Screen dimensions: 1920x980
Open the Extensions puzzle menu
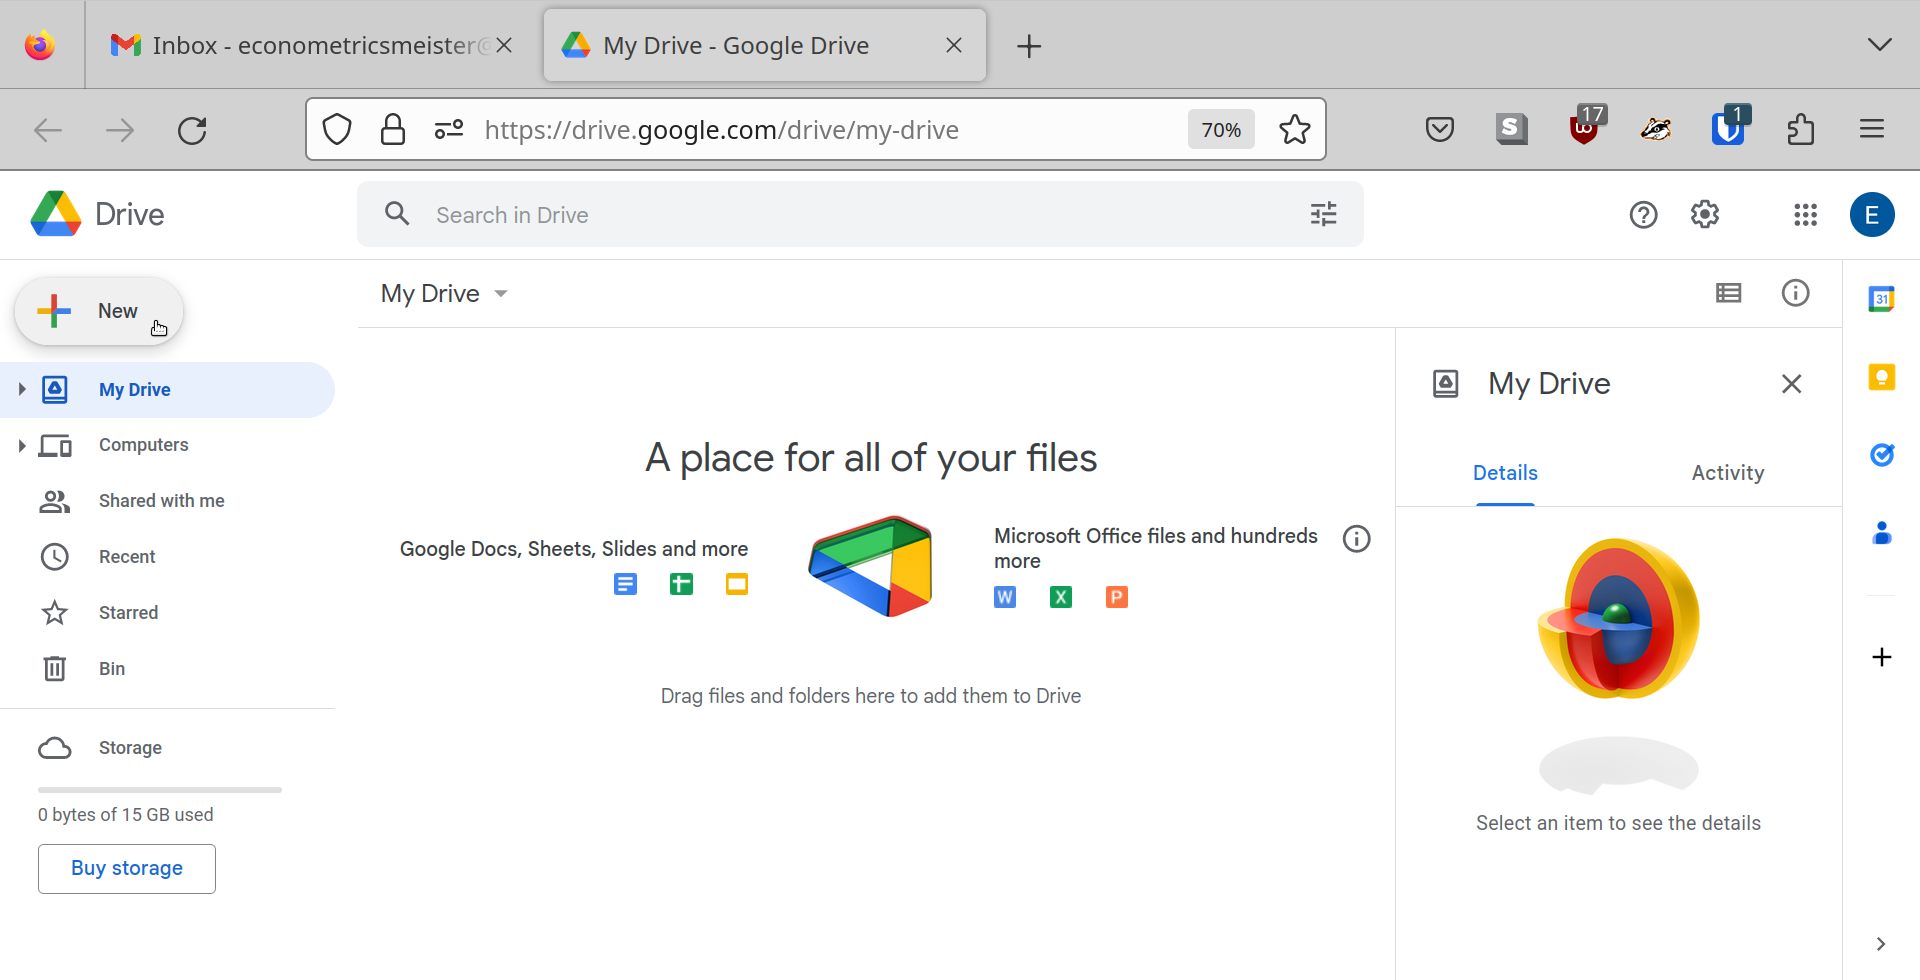pyautogui.click(x=1801, y=129)
